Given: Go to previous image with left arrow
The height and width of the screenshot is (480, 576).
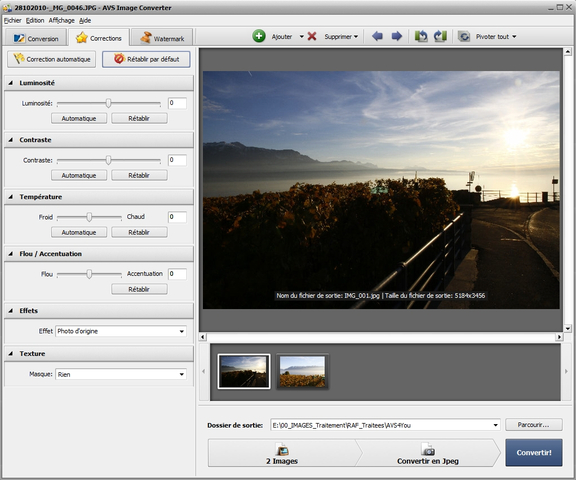Looking at the screenshot, I should pyautogui.click(x=377, y=36).
